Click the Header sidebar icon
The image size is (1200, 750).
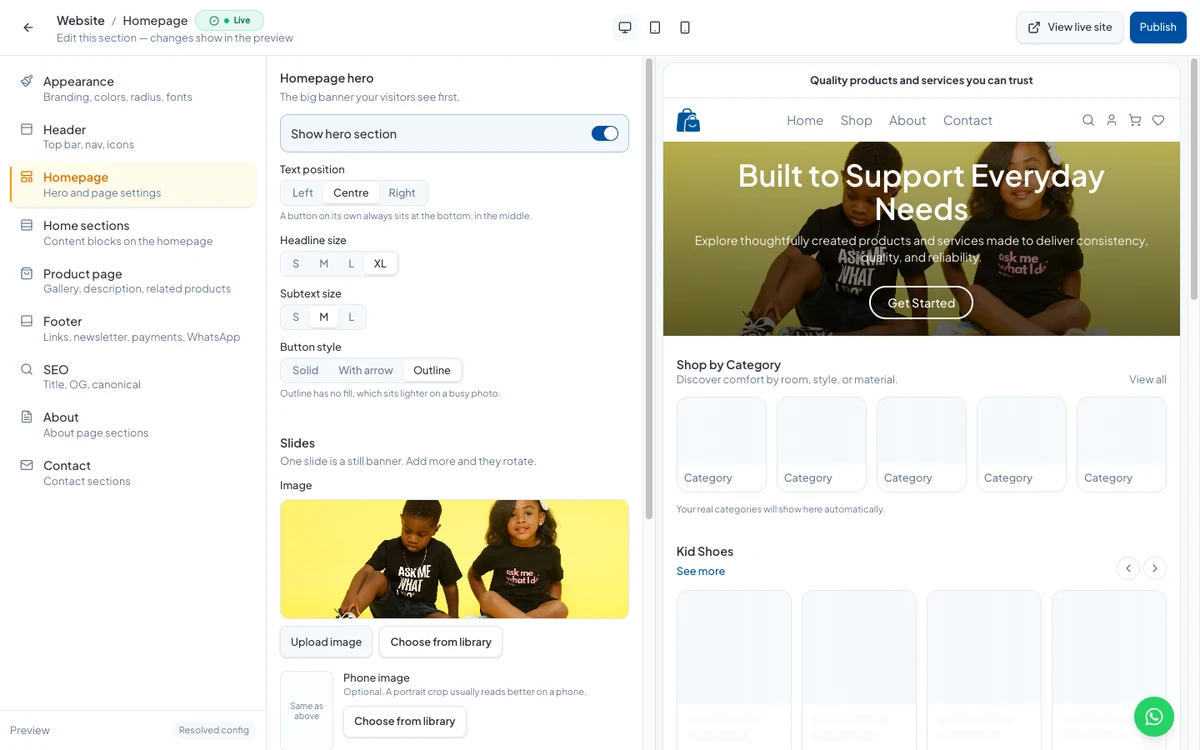coord(27,129)
